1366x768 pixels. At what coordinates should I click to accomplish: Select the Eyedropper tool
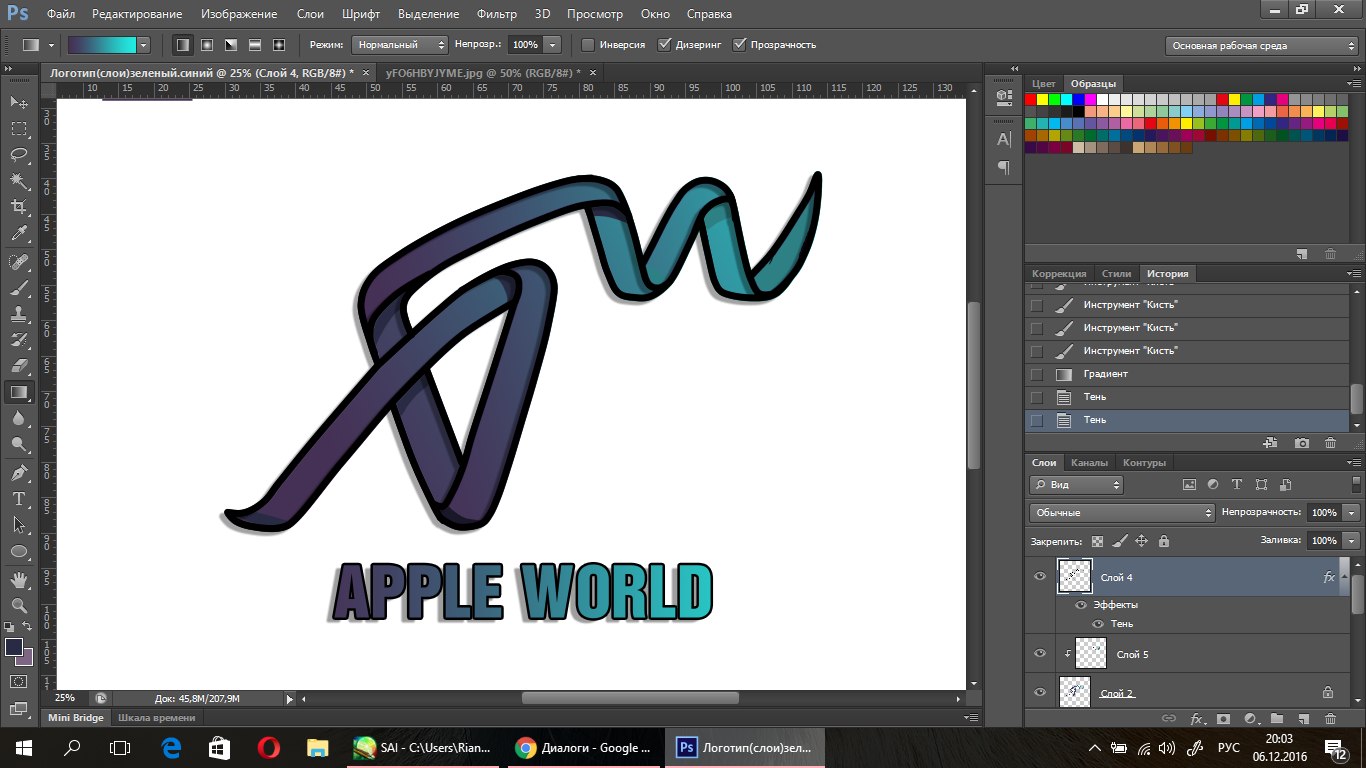(x=19, y=233)
